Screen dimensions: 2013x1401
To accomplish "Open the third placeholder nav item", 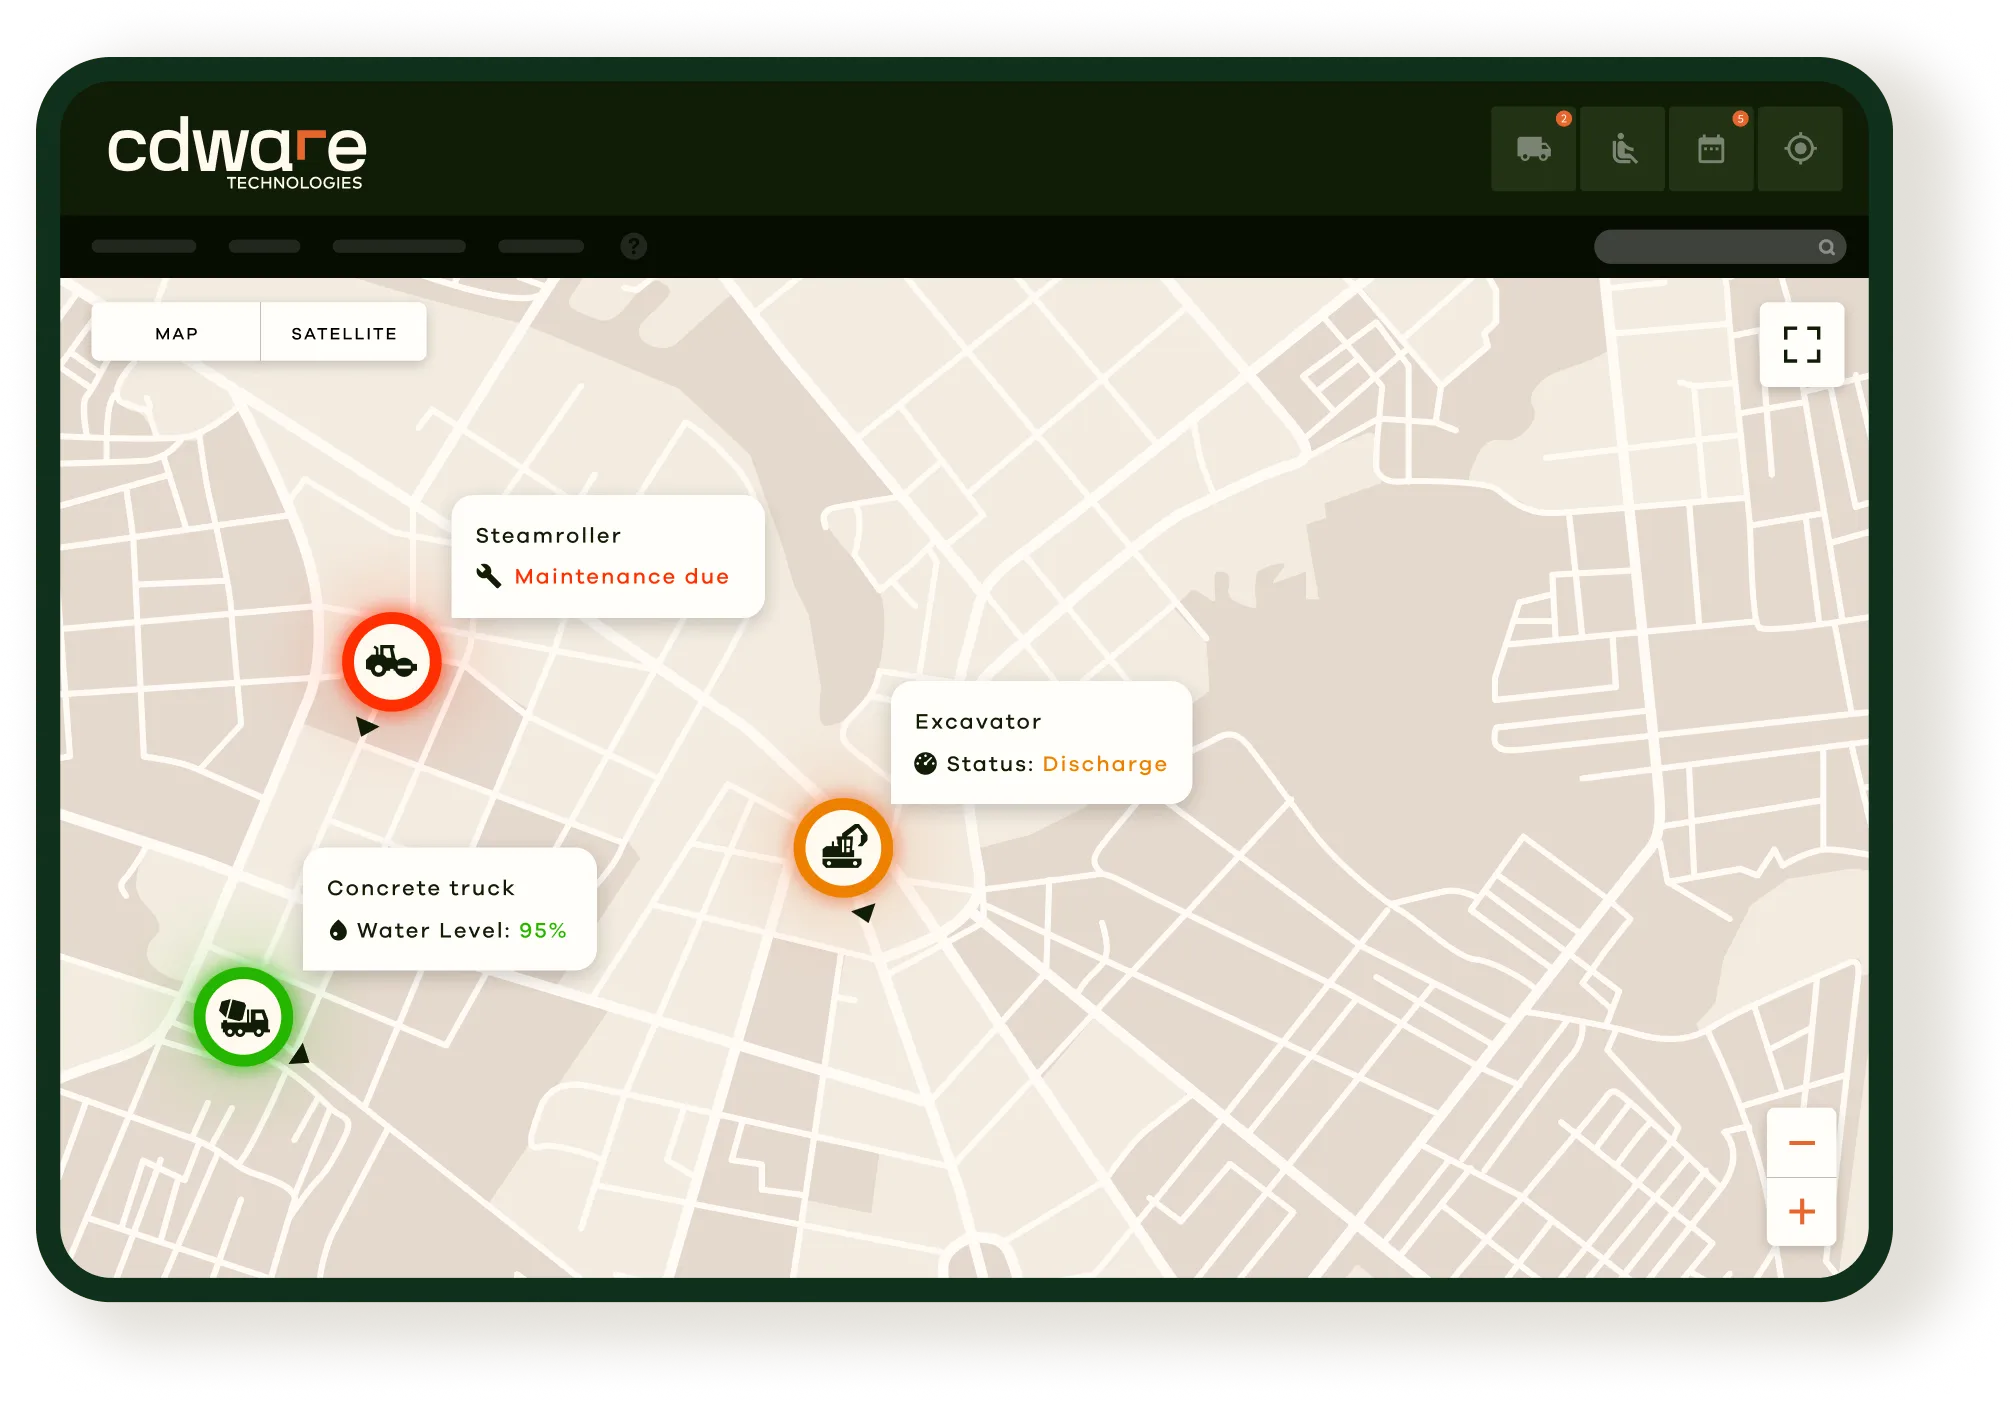I will click(x=399, y=246).
